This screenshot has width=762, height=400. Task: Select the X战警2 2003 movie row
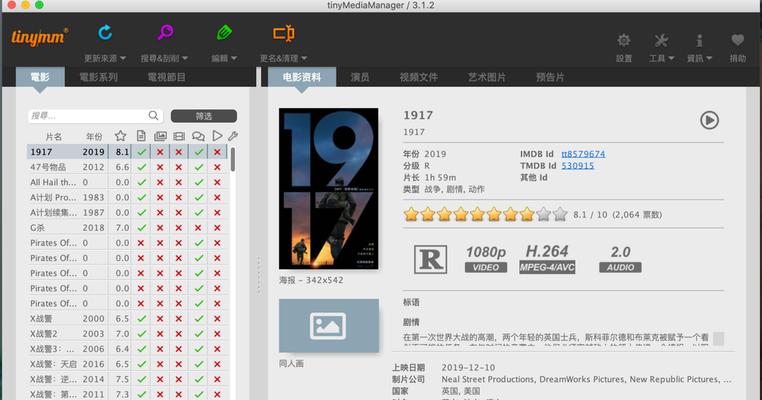pos(126,334)
